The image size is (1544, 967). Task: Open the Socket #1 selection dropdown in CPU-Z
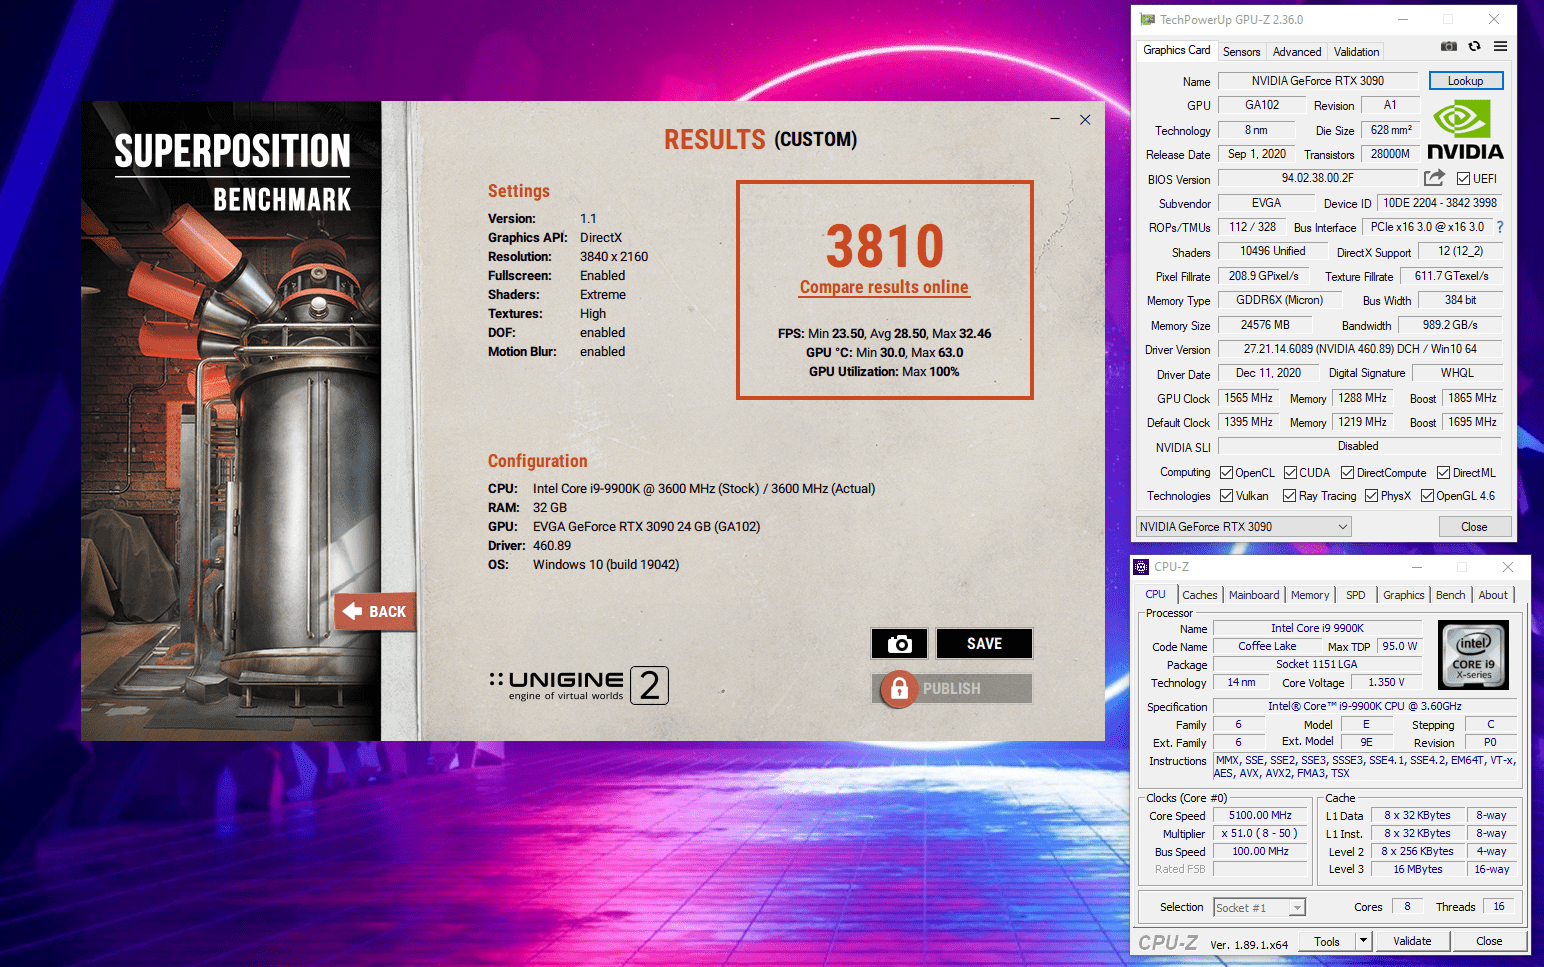point(1260,908)
